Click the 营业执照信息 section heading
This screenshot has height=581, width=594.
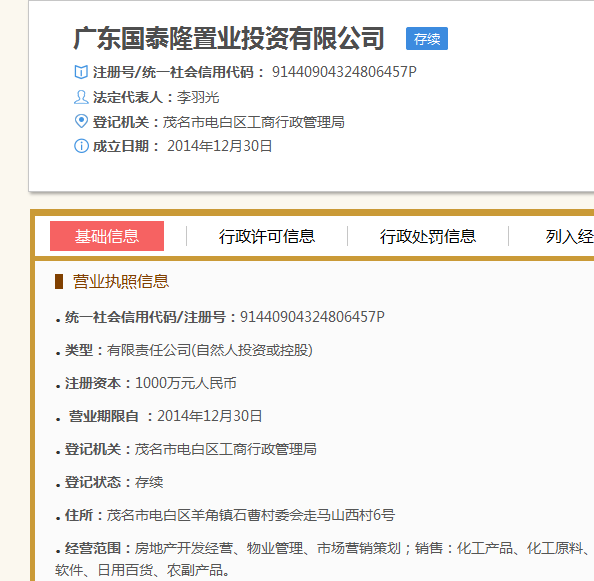[121, 282]
